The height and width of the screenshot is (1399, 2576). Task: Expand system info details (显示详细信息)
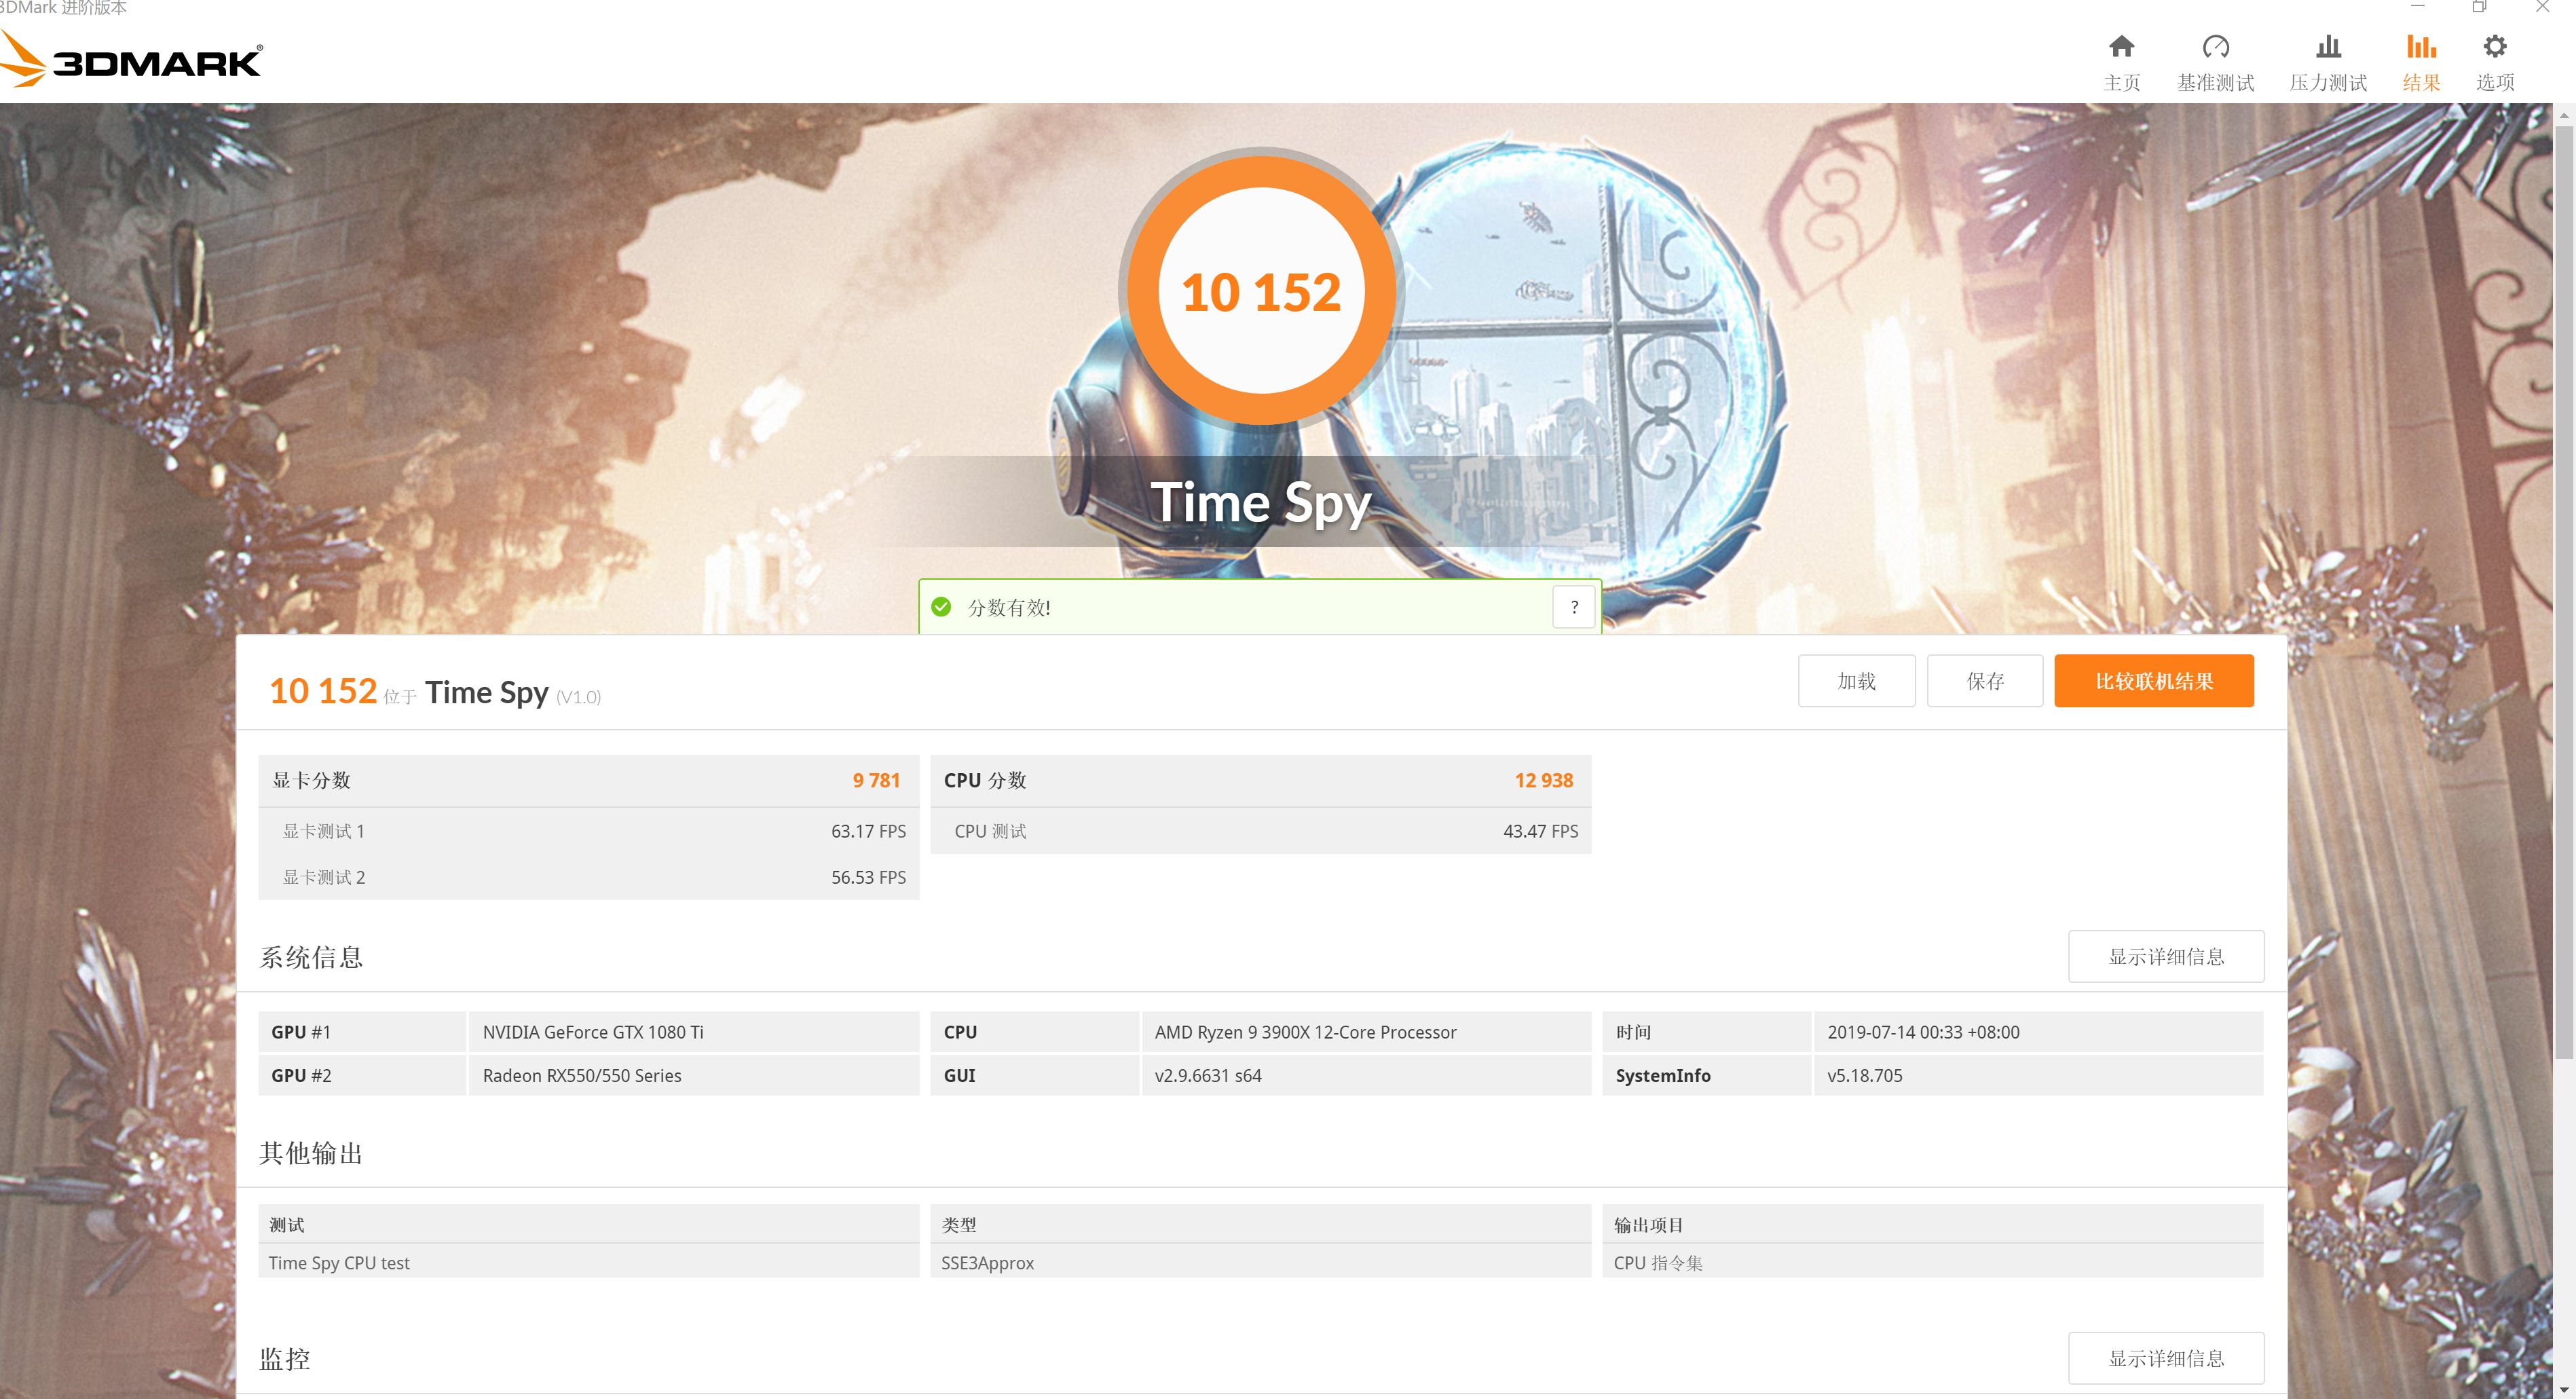click(x=2165, y=957)
